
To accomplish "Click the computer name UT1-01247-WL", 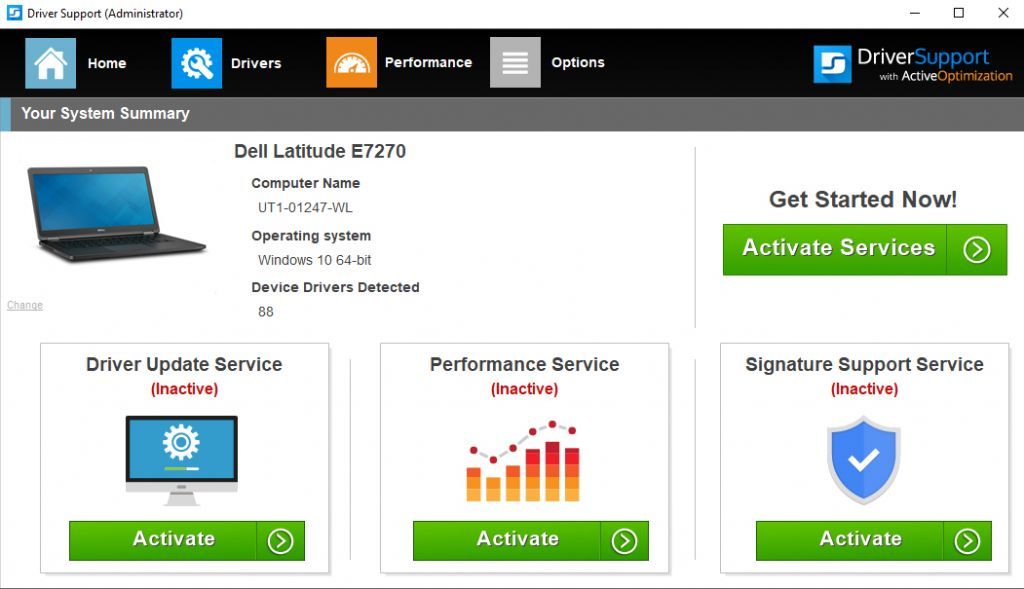I will (305, 208).
